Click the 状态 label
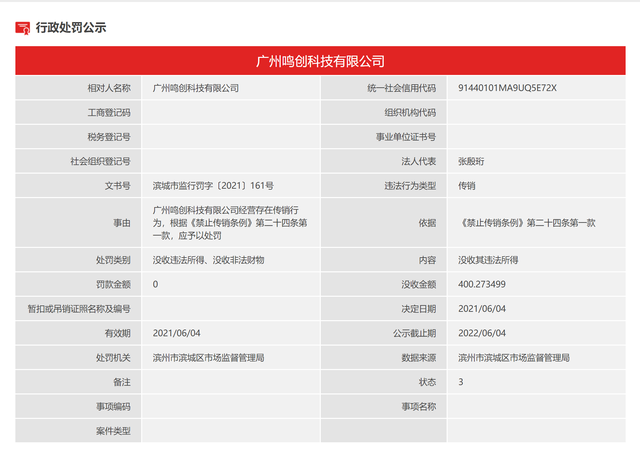Image resolution: width=640 pixels, height=456 pixels. click(427, 383)
